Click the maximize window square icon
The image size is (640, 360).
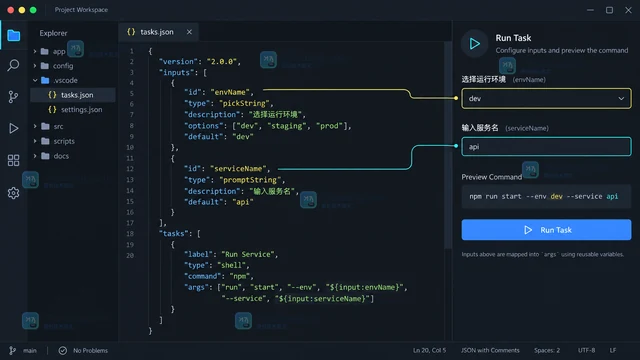point(609,10)
